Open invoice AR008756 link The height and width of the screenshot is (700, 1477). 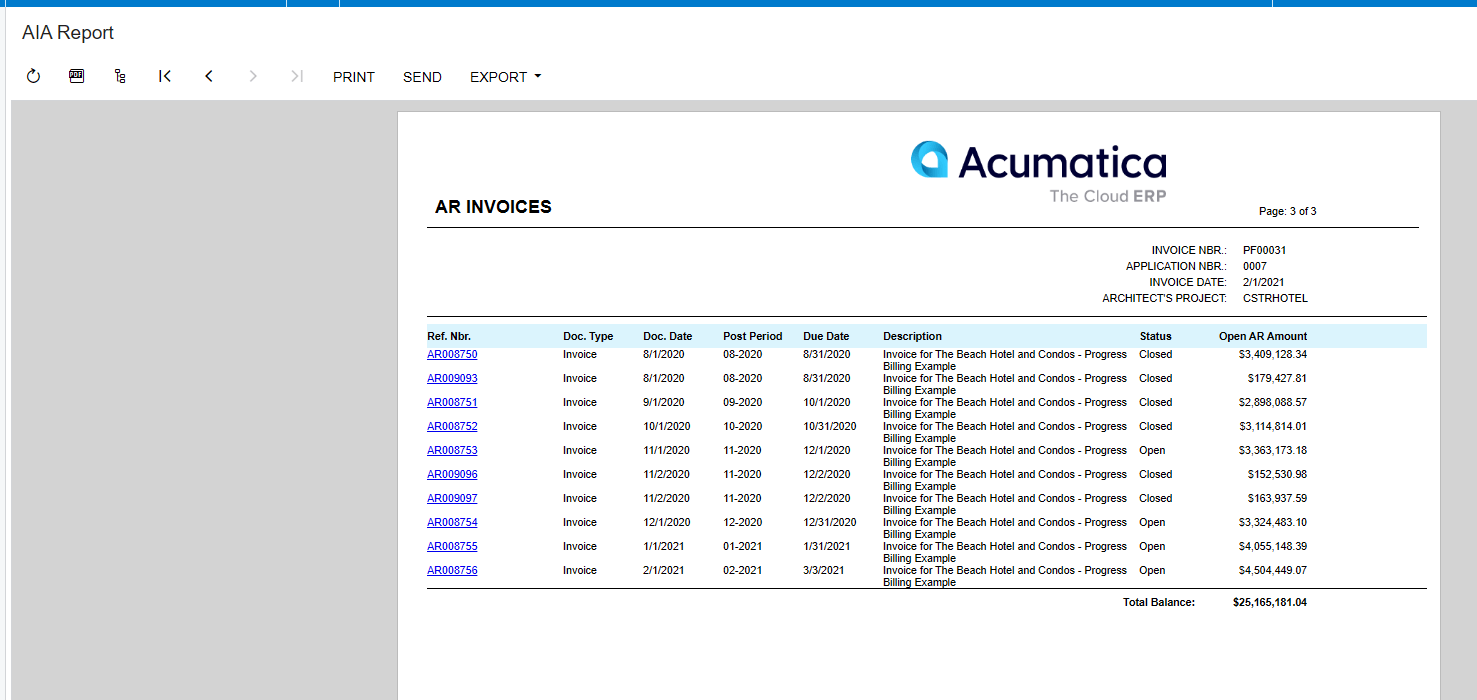452,570
